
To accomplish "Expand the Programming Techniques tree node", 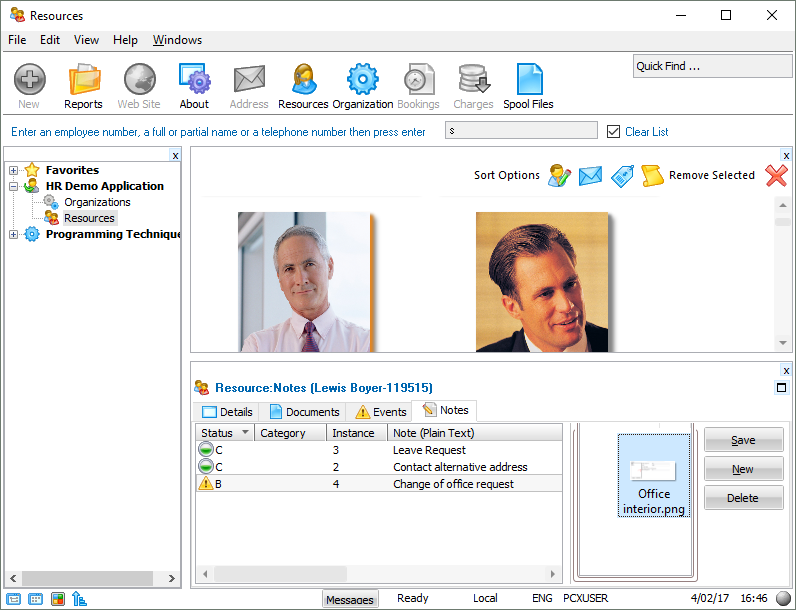I will [14, 234].
